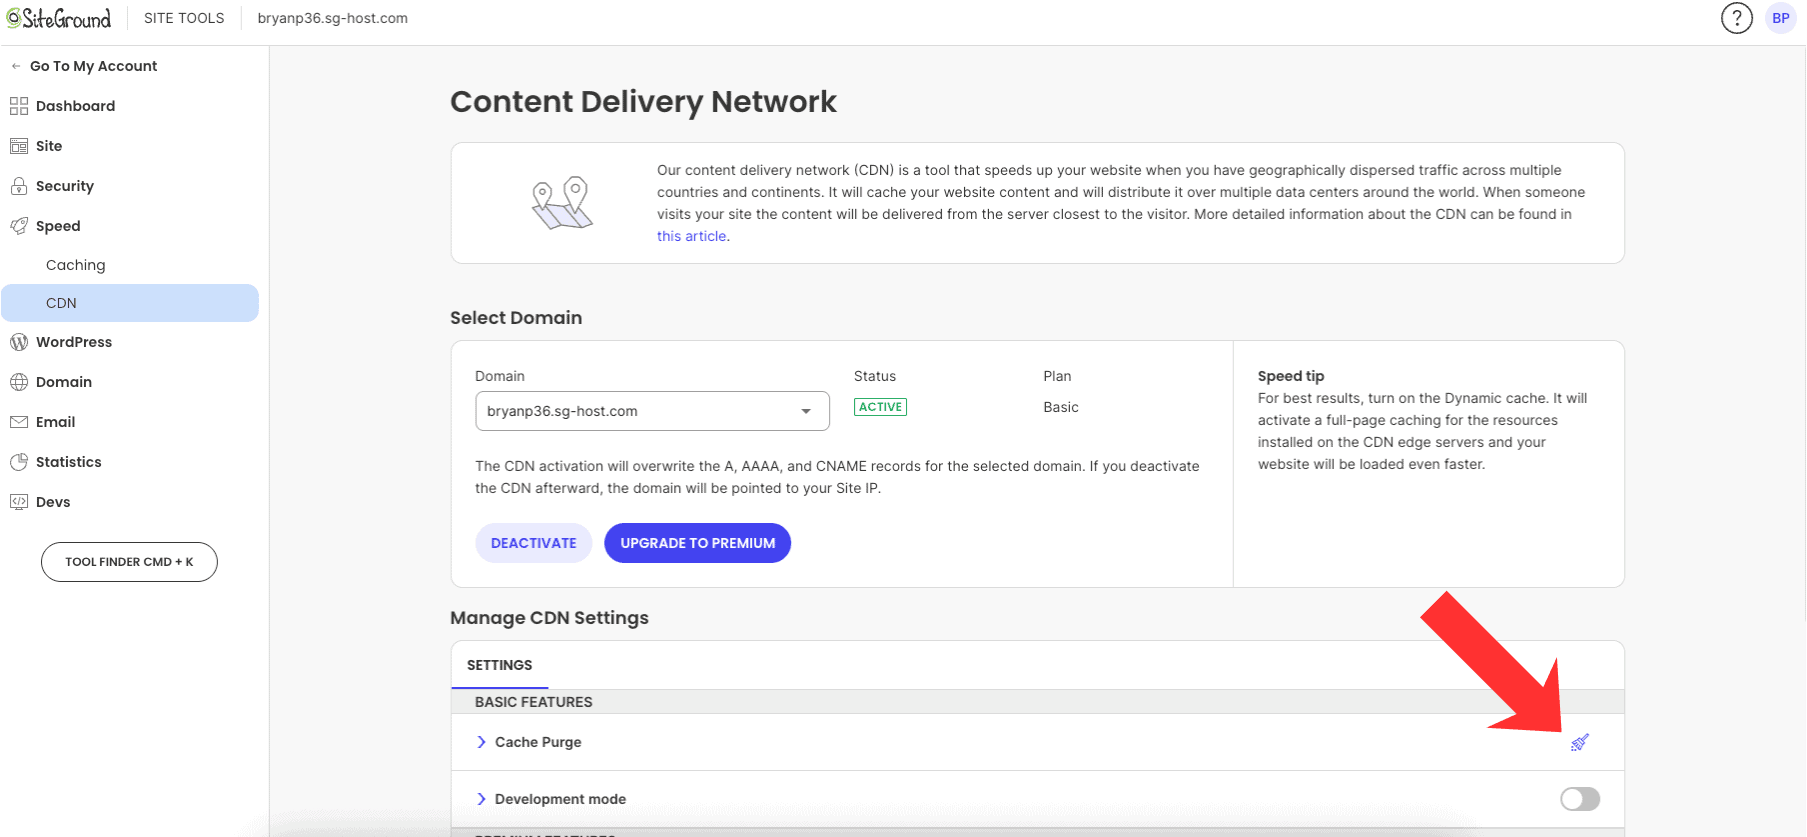Click the SiteGround logo
The image size is (1807, 837).
click(59, 18)
